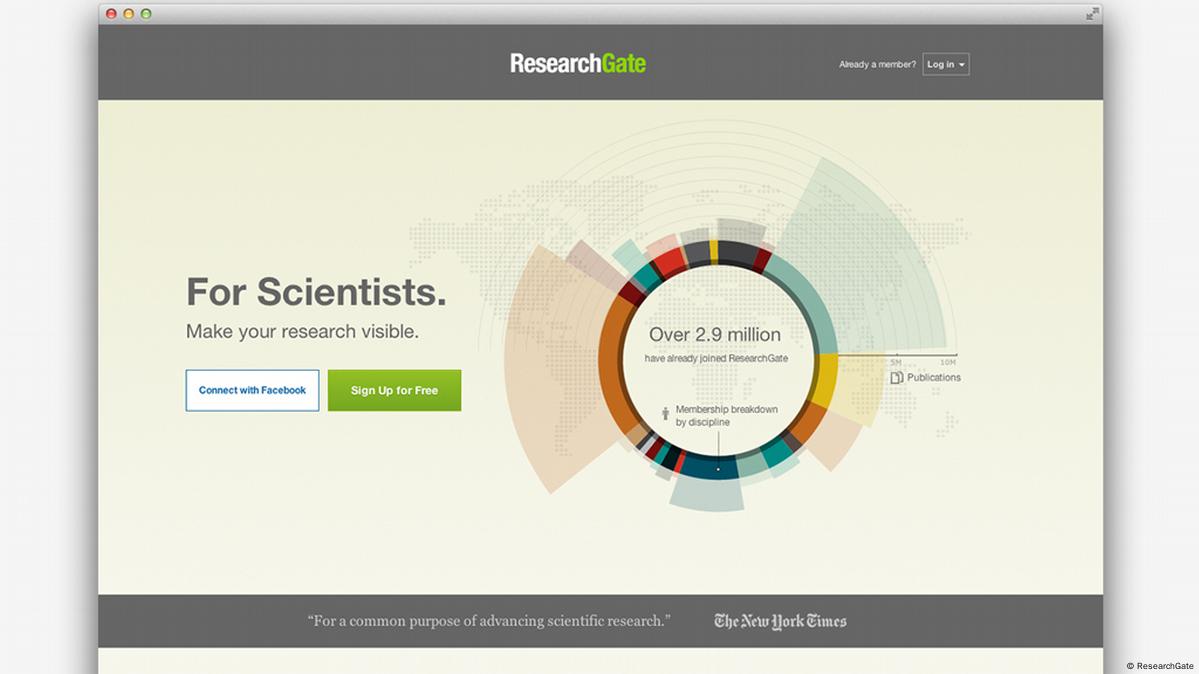The height and width of the screenshot is (674, 1199).
Task: Click the red close window button
Action: click(111, 14)
